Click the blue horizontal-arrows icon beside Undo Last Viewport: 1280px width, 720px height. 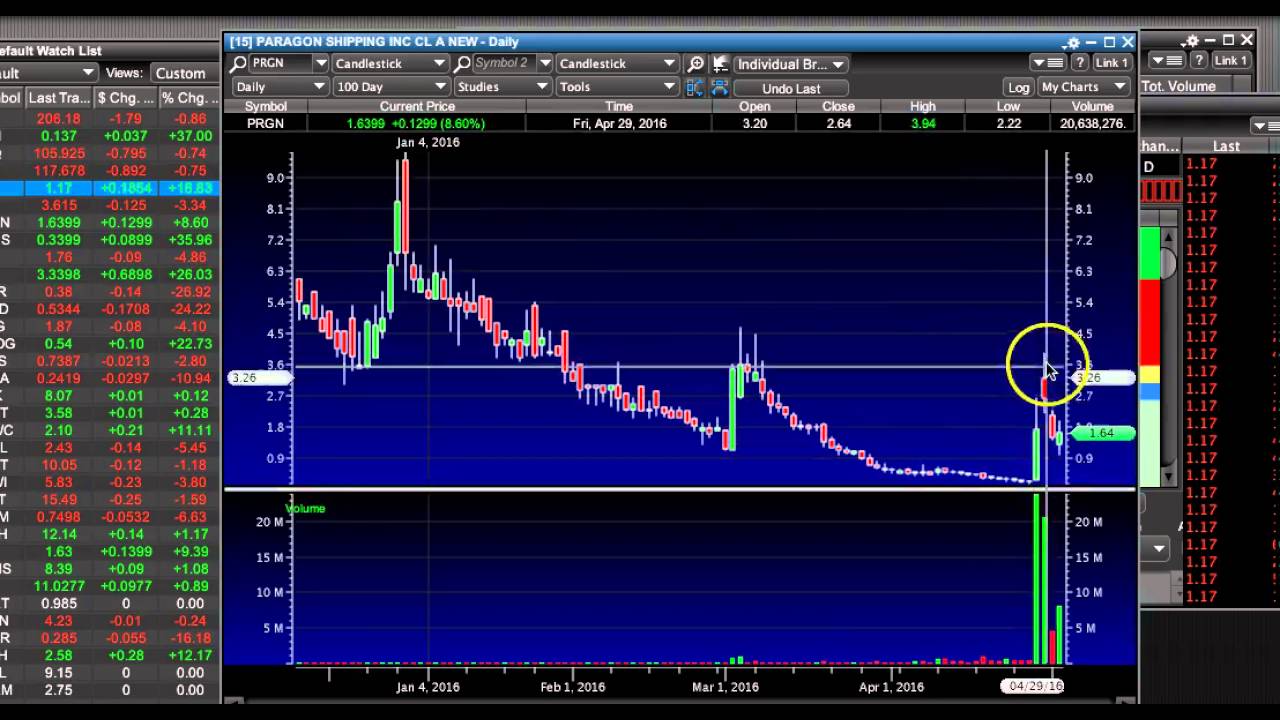(719, 87)
